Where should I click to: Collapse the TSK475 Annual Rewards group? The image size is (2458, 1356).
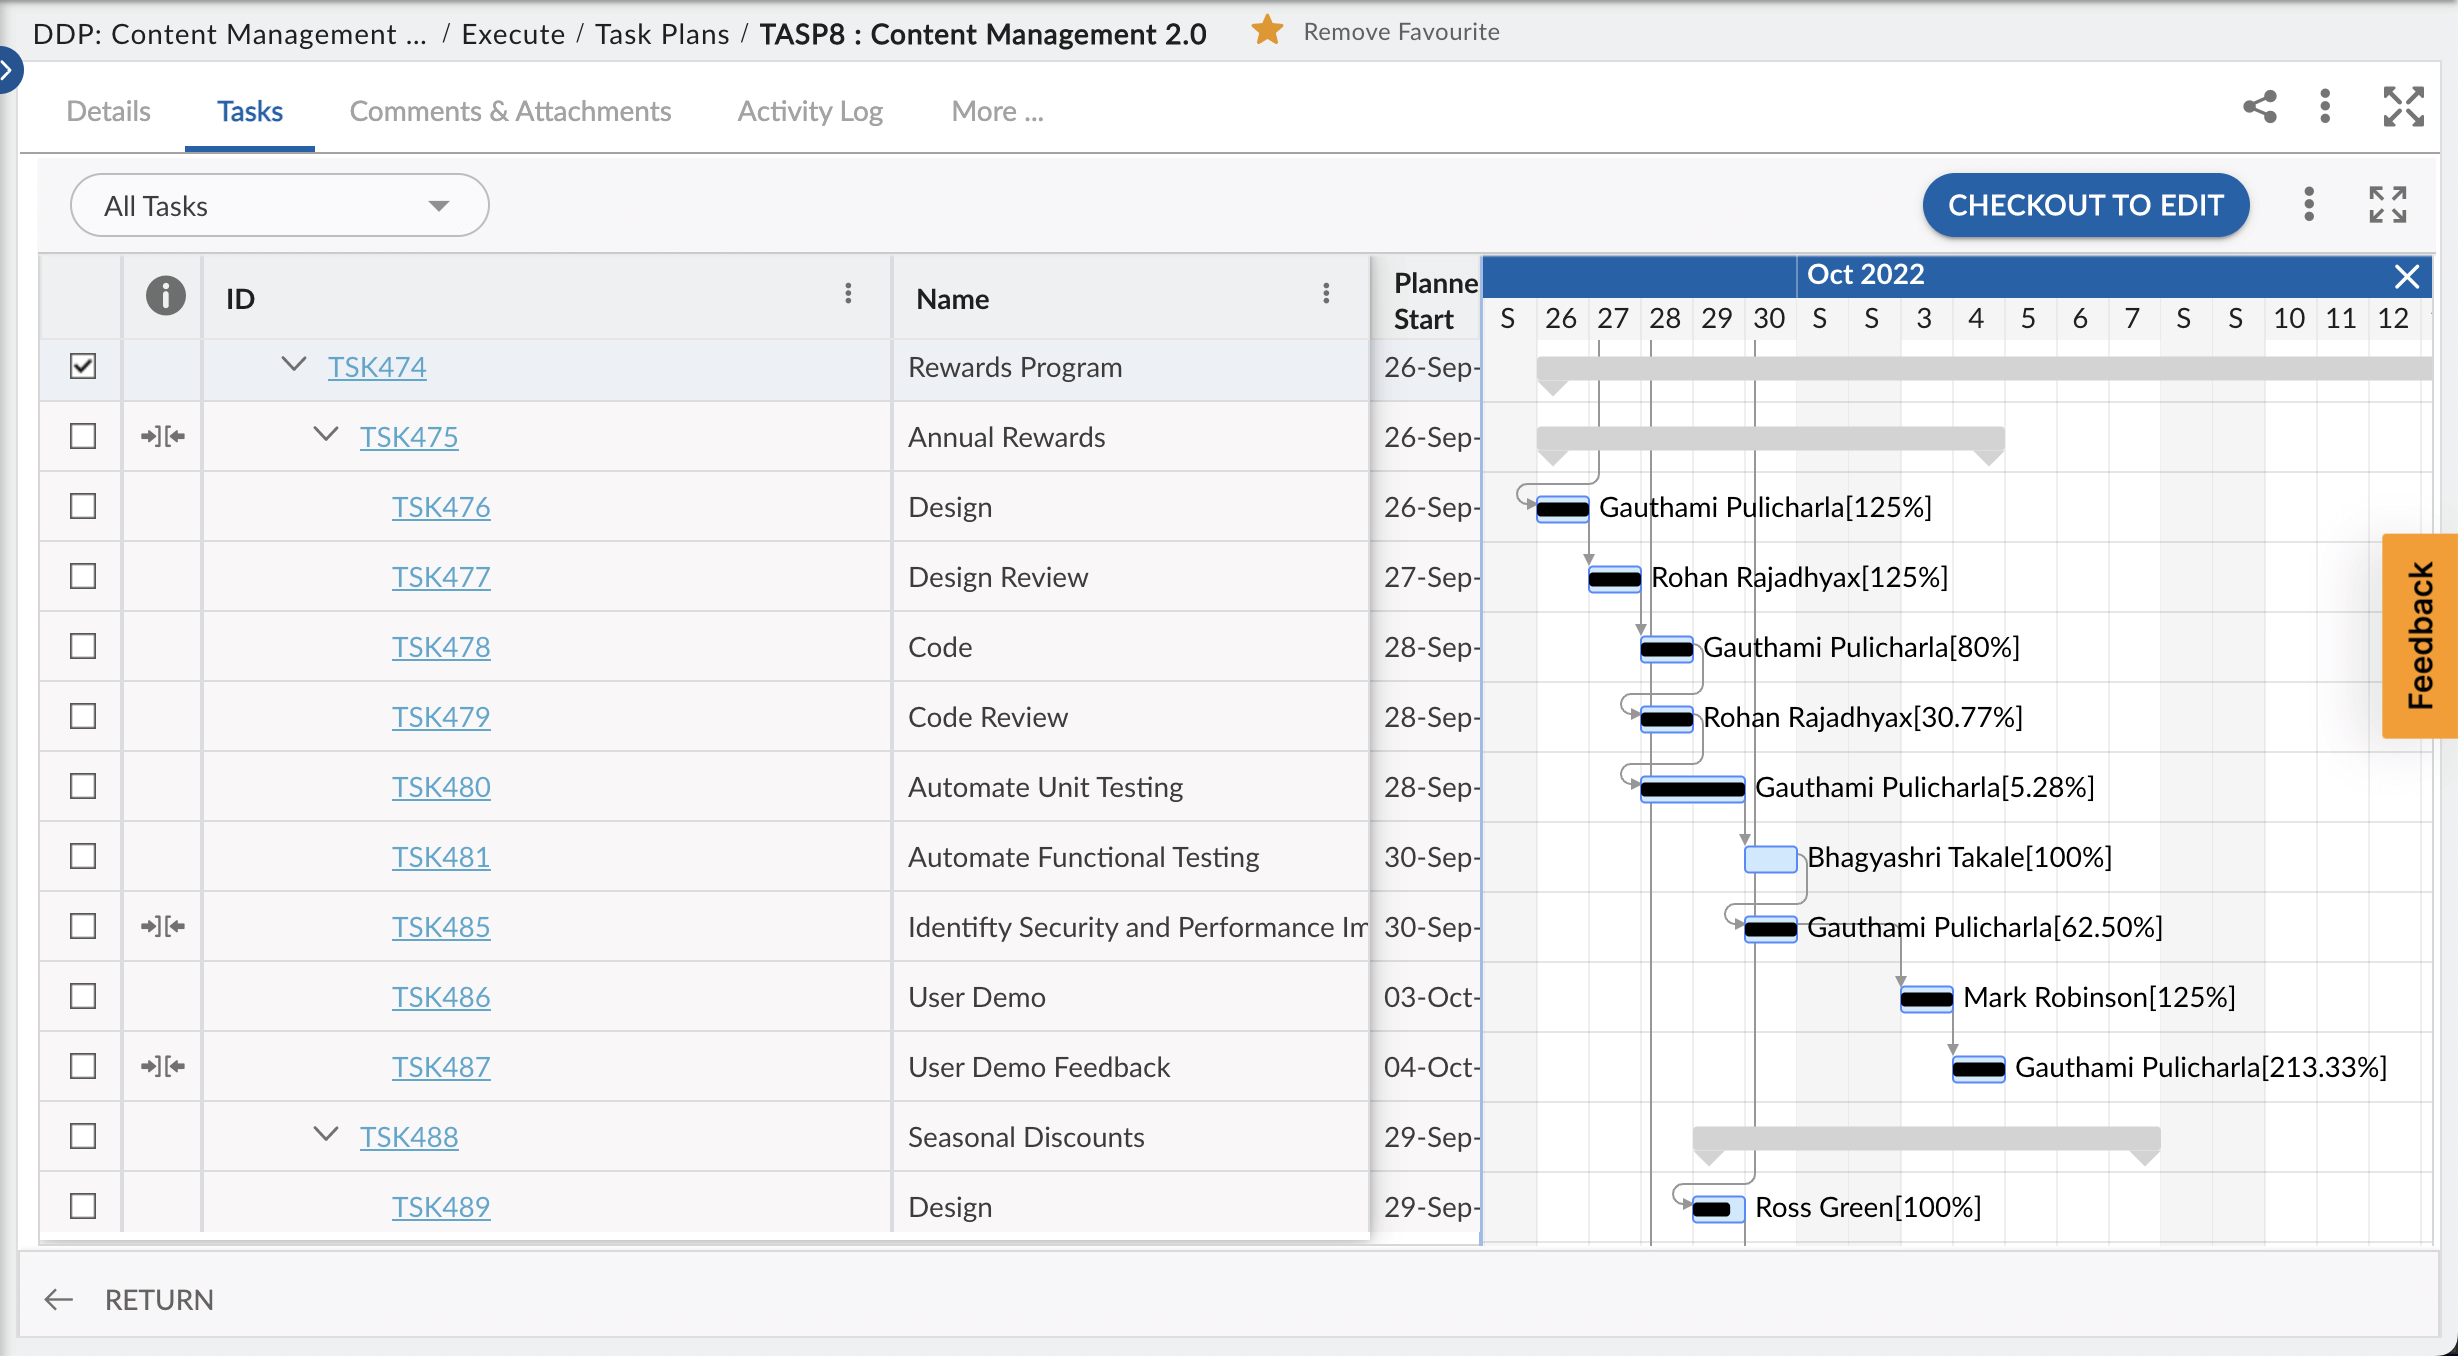point(326,435)
